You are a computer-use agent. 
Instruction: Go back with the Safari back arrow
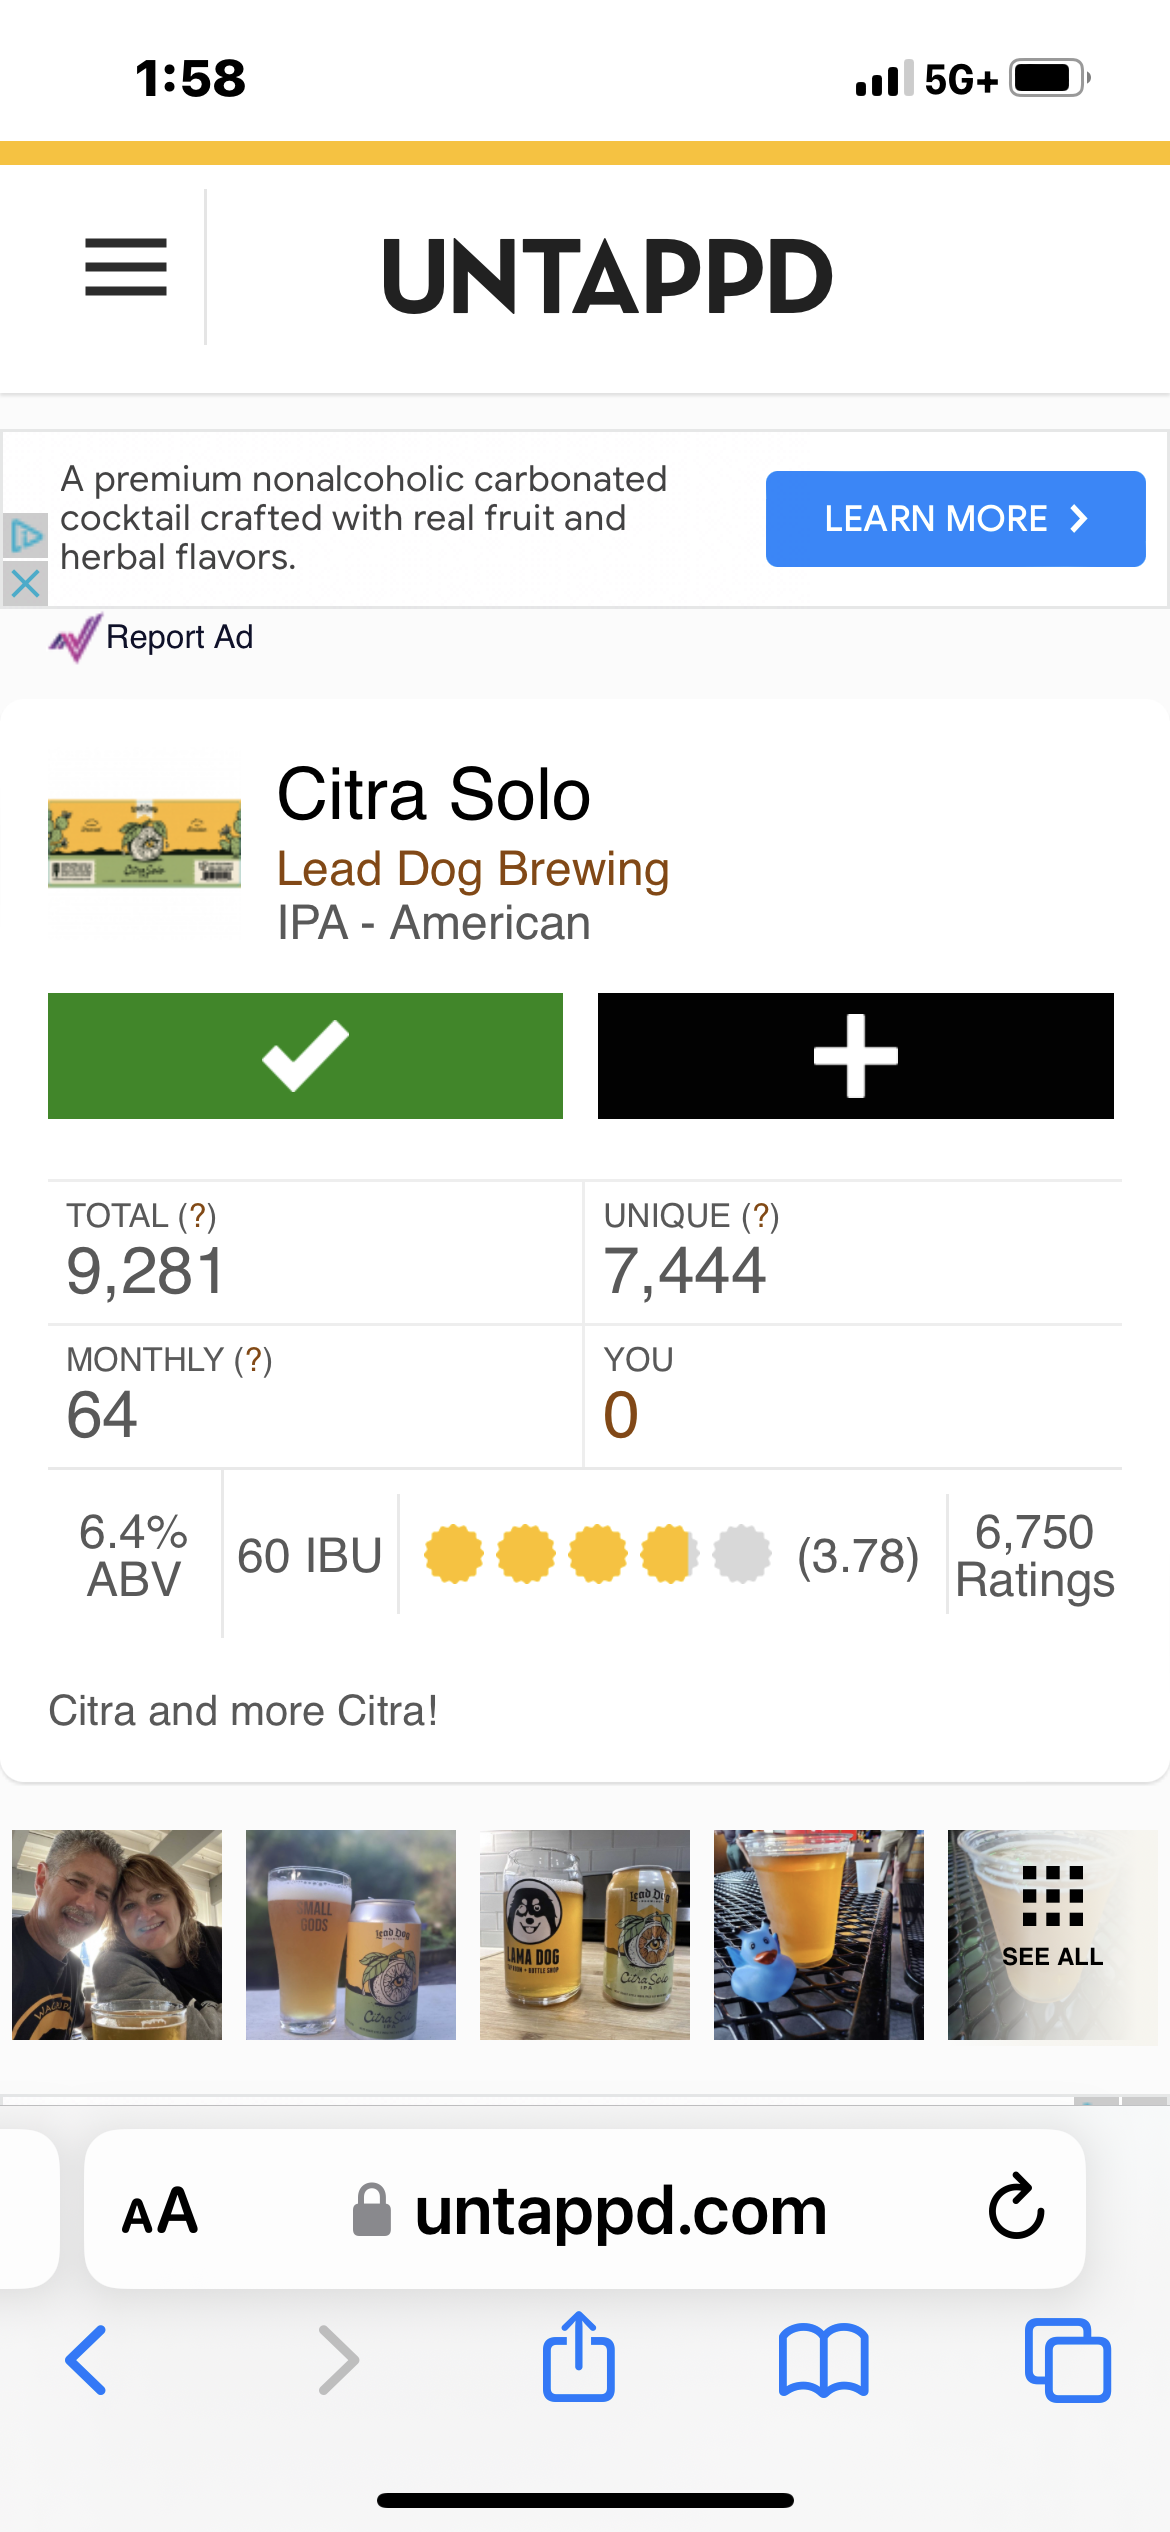tap(86, 2360)
